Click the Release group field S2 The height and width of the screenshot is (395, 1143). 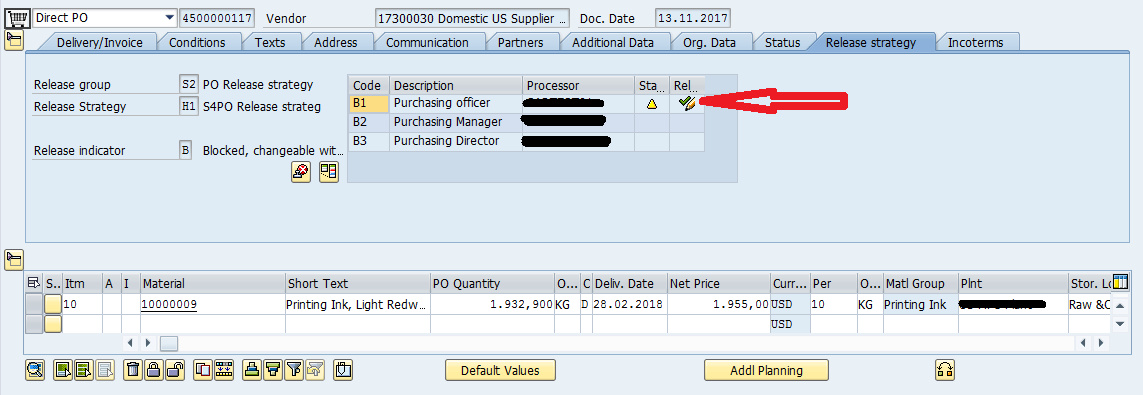[188, 85]
